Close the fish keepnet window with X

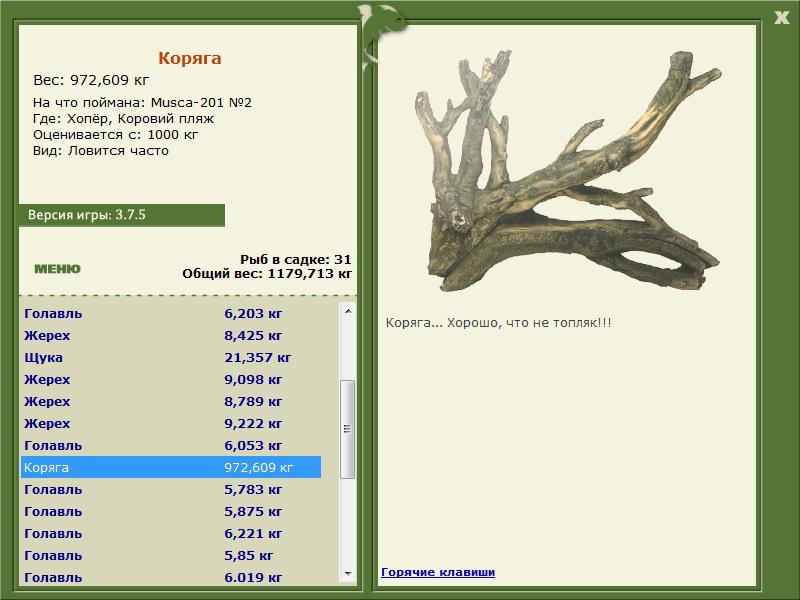pos(781,18)
